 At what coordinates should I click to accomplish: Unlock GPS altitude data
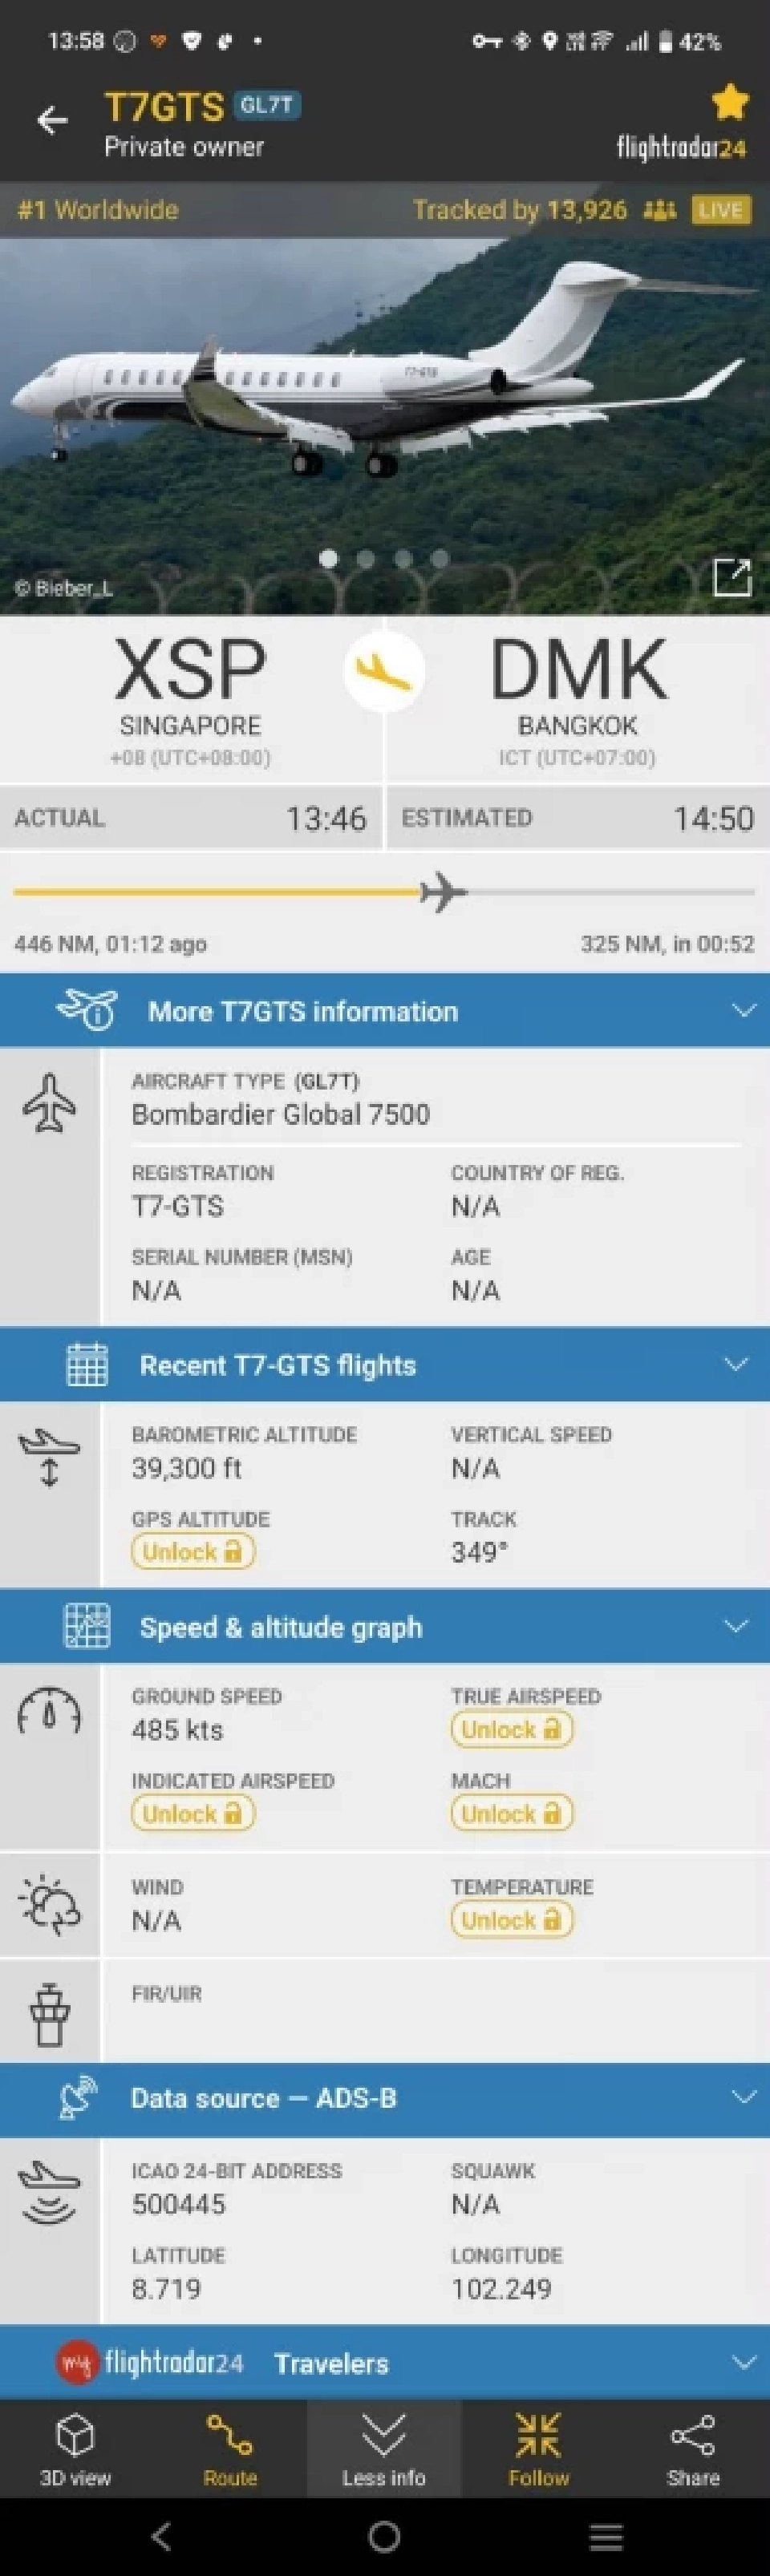pyautogui.click(x=193, y=1552)
